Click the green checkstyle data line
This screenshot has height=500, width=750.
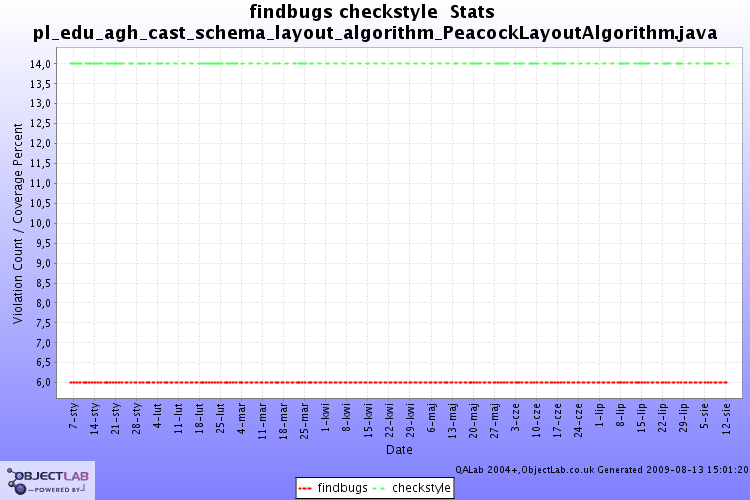tap(400, 63)
